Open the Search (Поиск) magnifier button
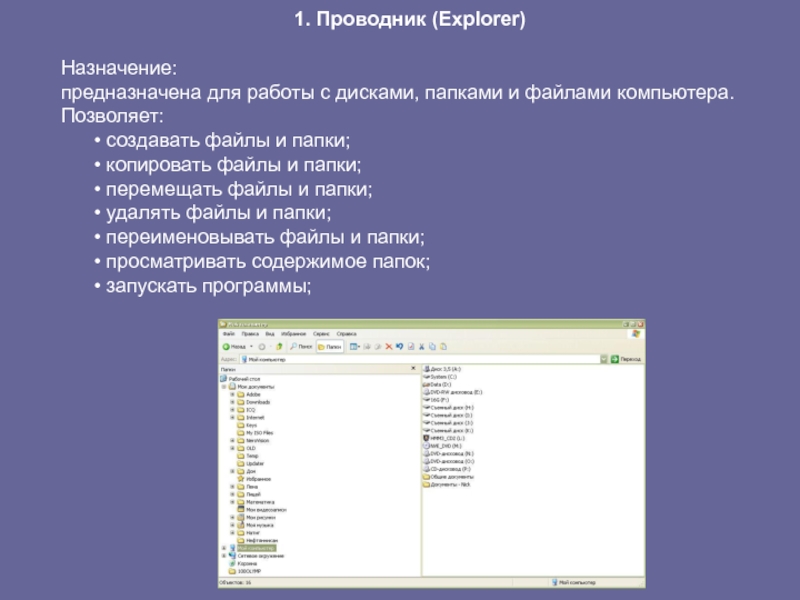 (301, 346)
